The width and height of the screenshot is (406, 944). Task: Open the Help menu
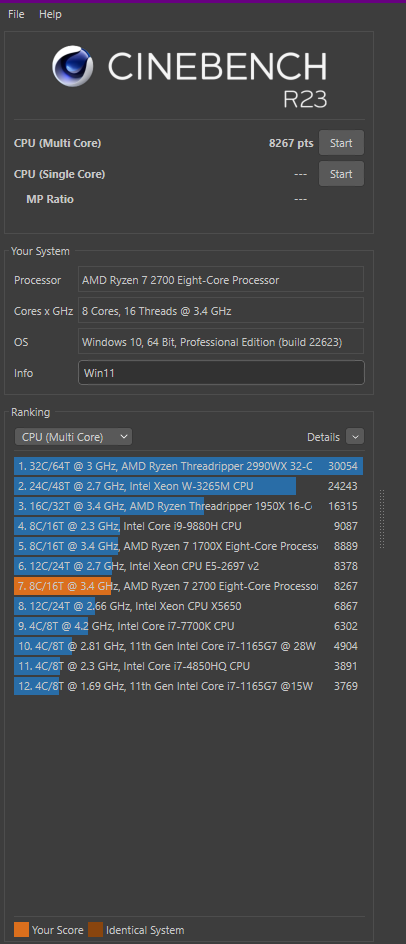(51, 14)
